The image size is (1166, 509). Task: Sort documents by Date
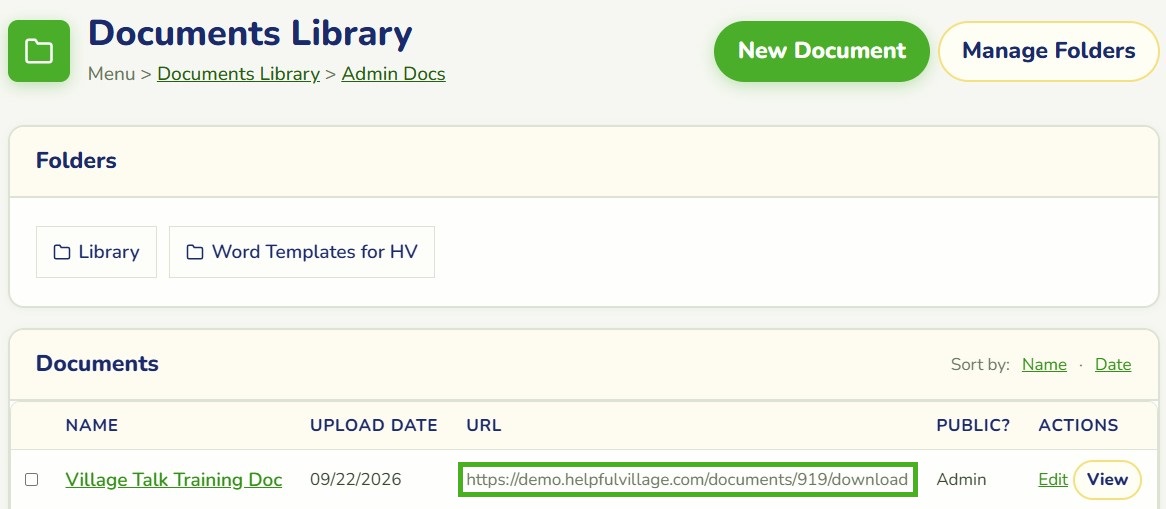1113,365
